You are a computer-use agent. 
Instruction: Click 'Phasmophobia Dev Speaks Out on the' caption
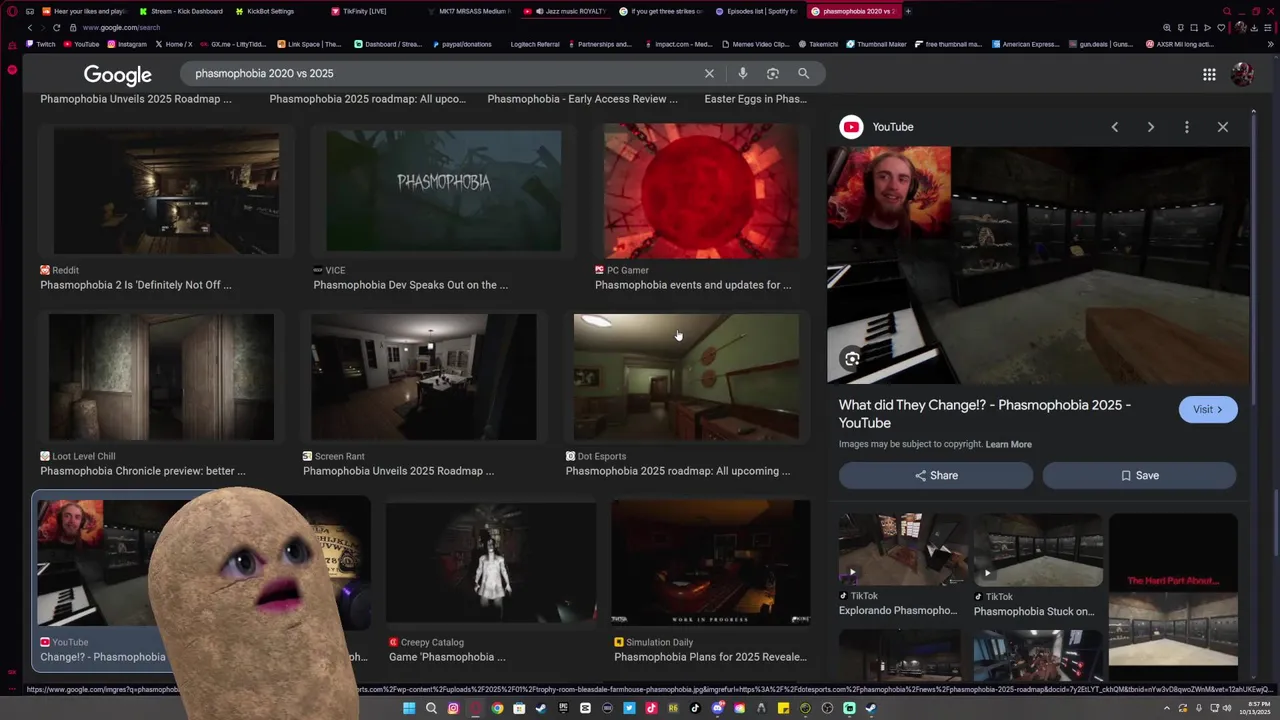(x=410, y=285)
